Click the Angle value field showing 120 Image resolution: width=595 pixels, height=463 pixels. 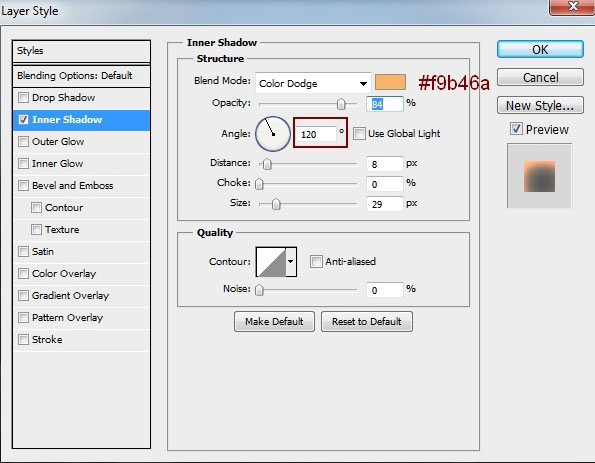(x=316, y=134)
